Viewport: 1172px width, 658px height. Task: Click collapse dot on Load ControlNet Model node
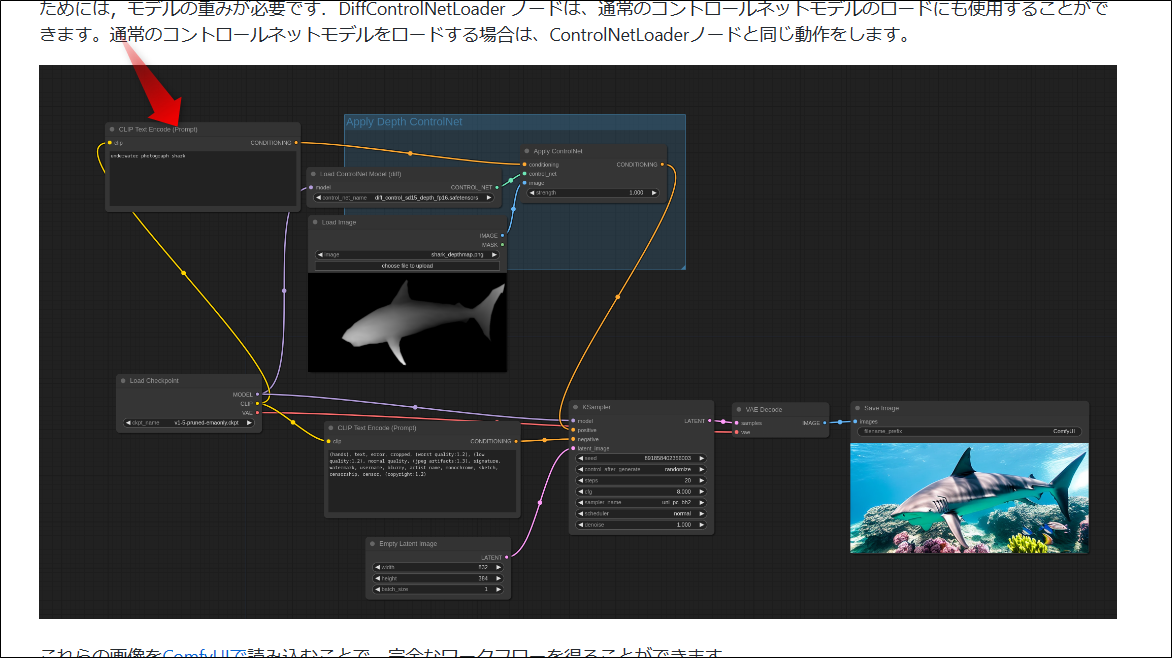(313, 173)
